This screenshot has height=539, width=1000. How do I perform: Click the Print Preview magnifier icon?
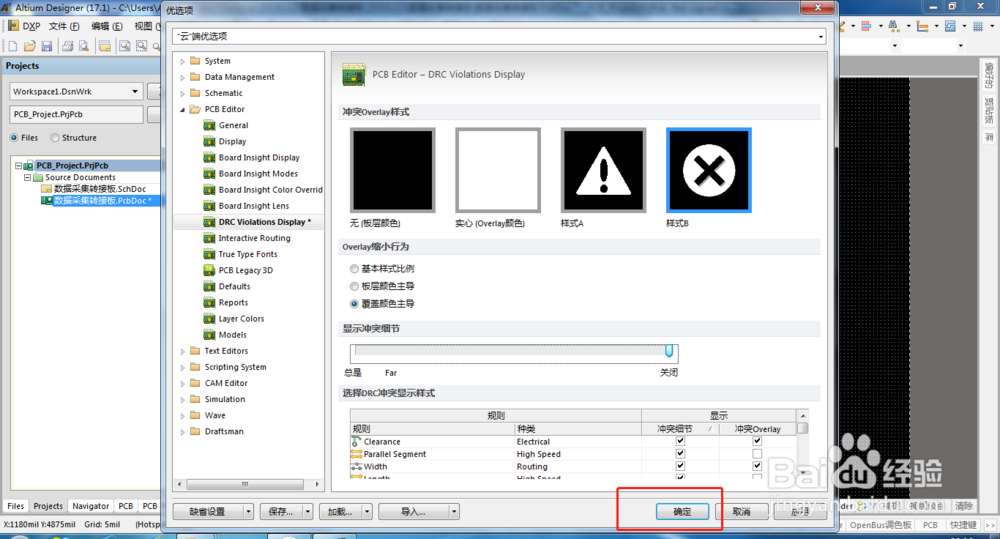84,46
